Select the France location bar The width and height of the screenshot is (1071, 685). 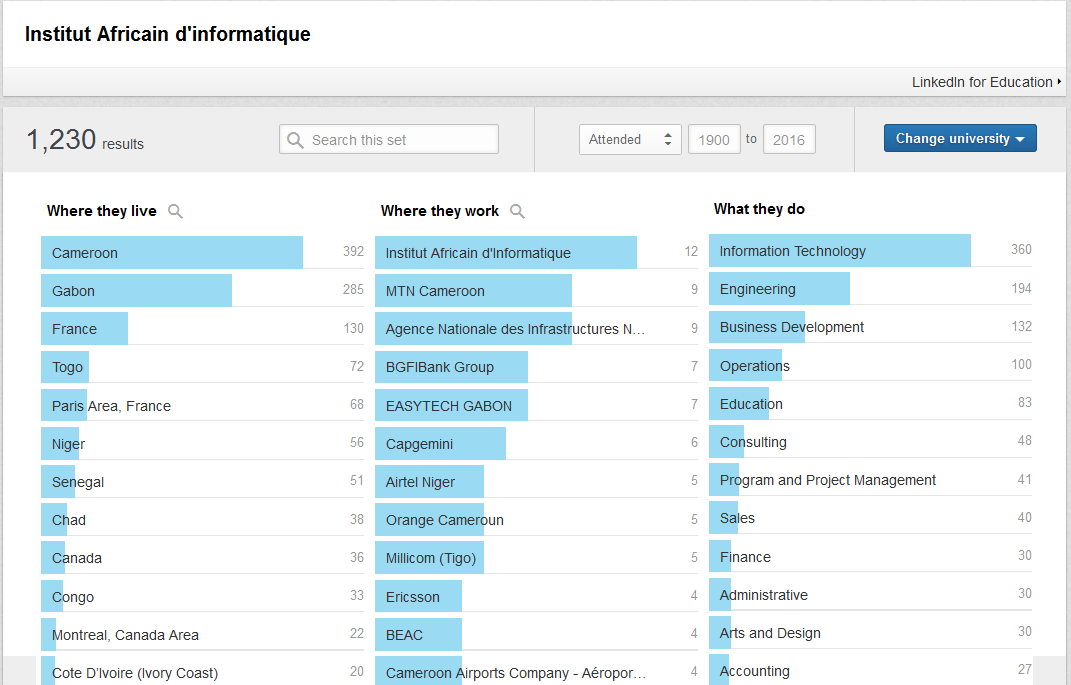(x=202, y=329)
